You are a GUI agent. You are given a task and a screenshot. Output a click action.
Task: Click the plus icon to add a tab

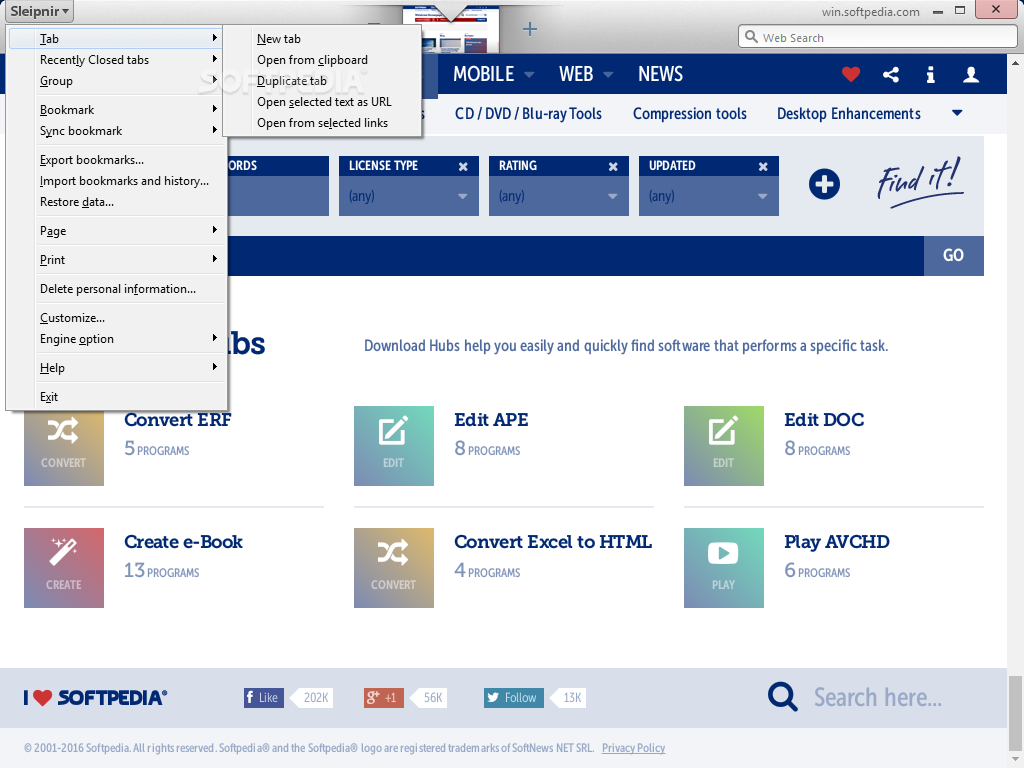[x=530, y=29]
